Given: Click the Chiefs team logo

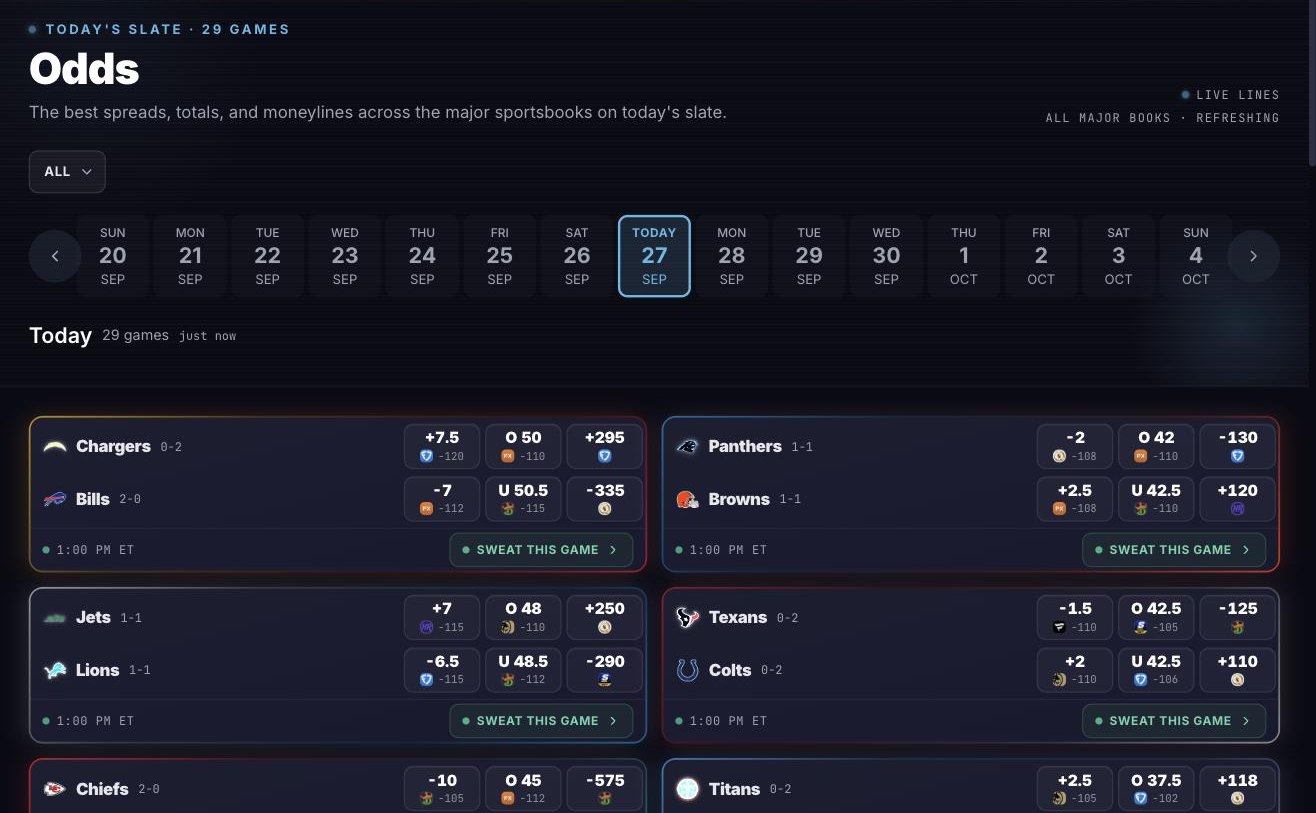Looking at the screenshot, I should (55, 789).
